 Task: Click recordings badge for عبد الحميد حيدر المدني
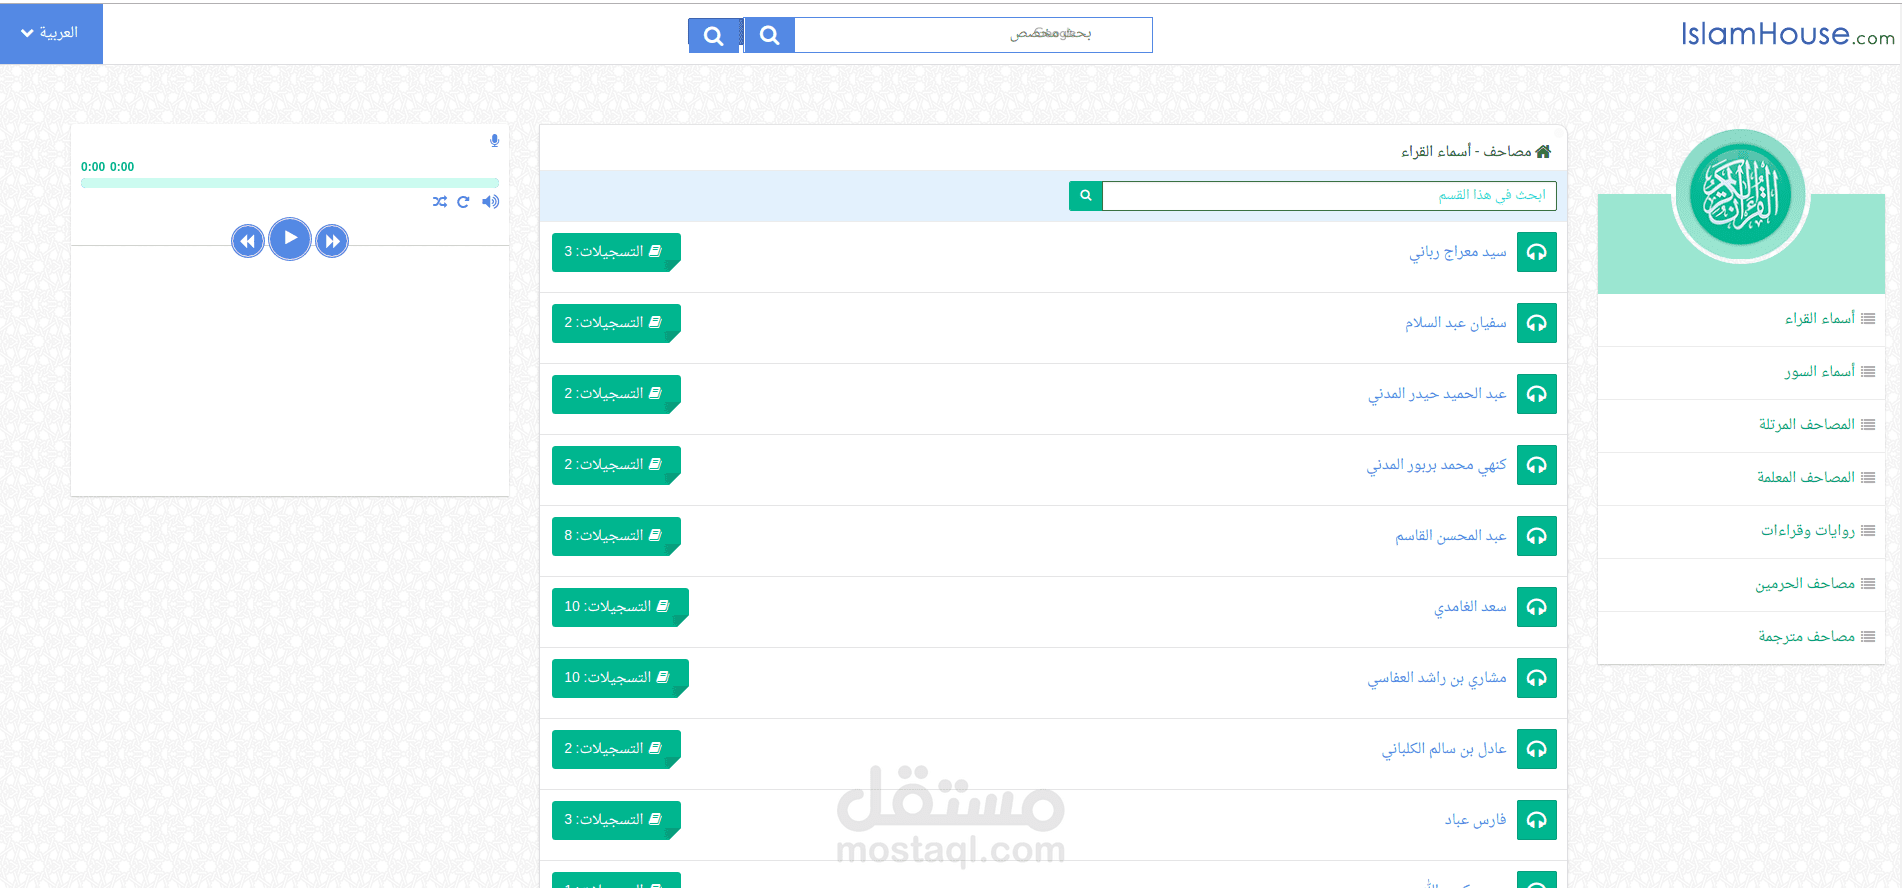click(616, 394)
